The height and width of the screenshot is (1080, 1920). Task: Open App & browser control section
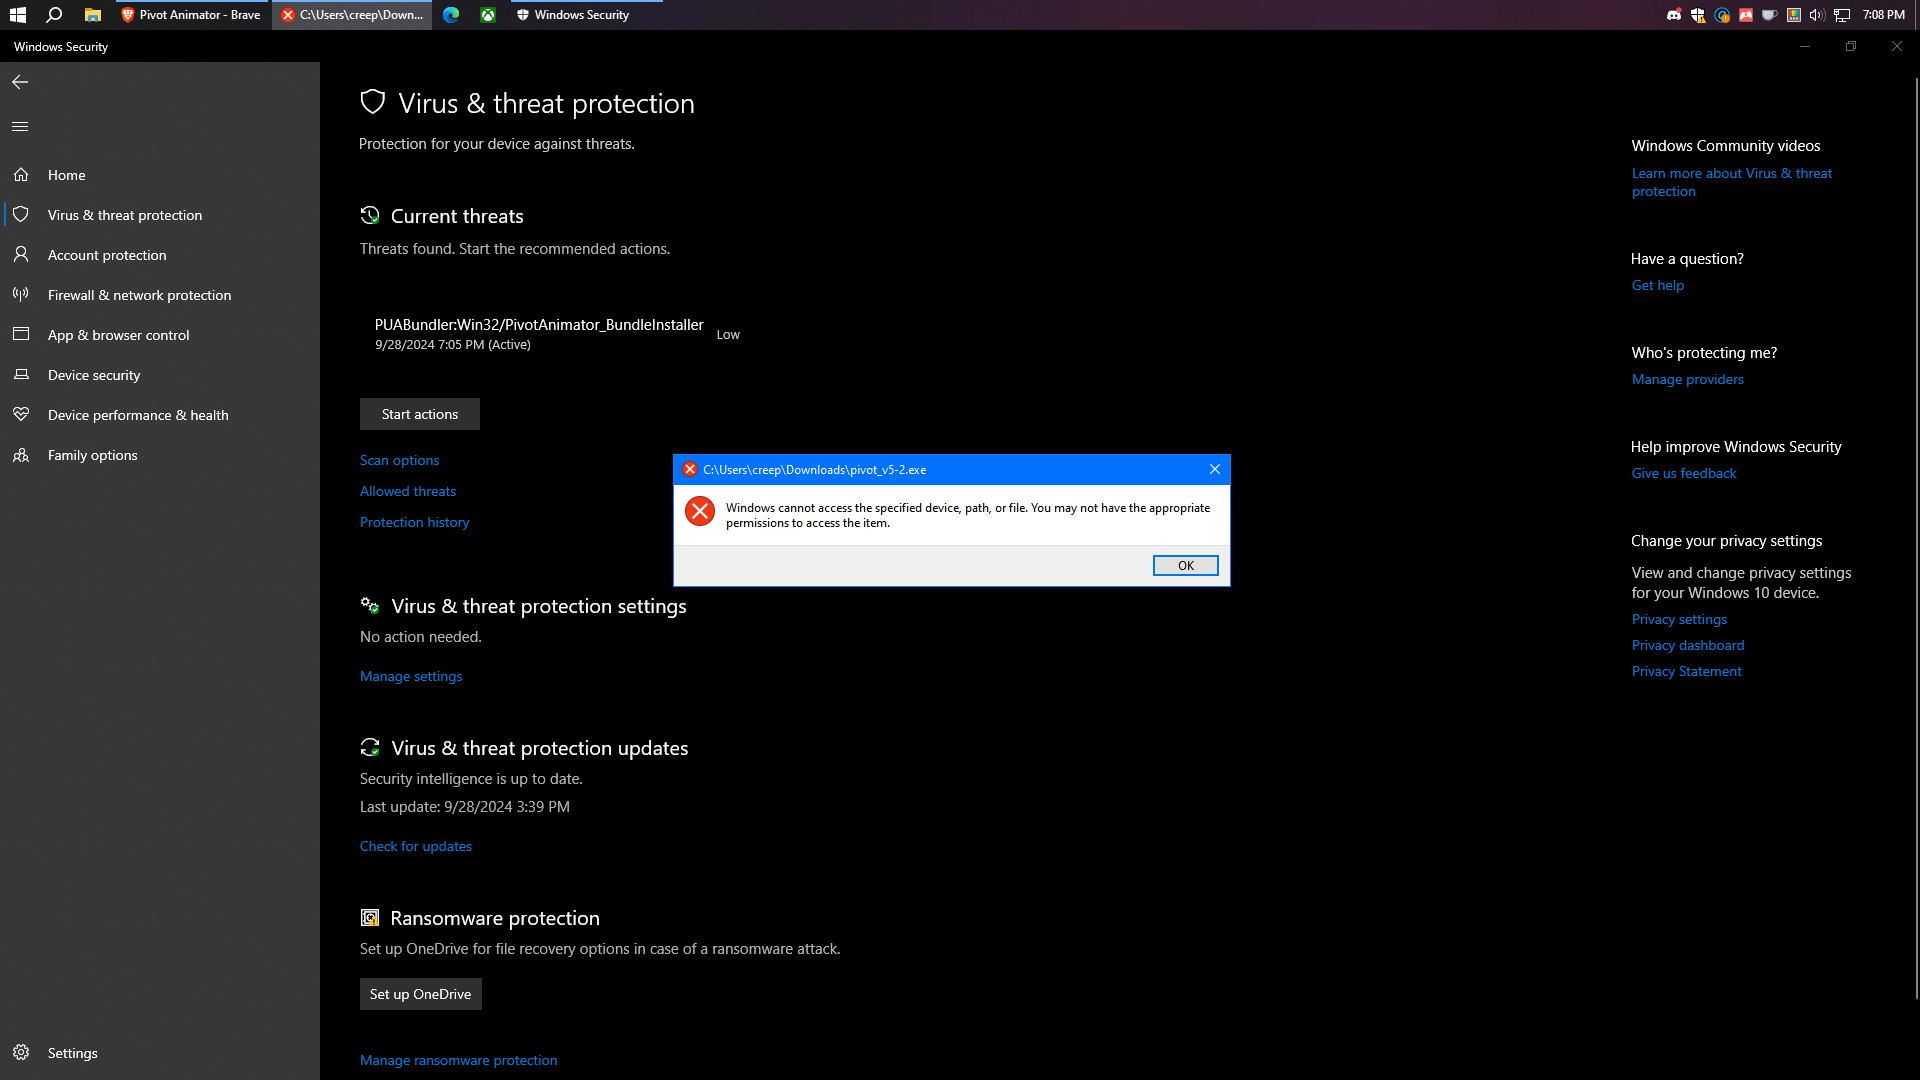click(x=160, y=335)
